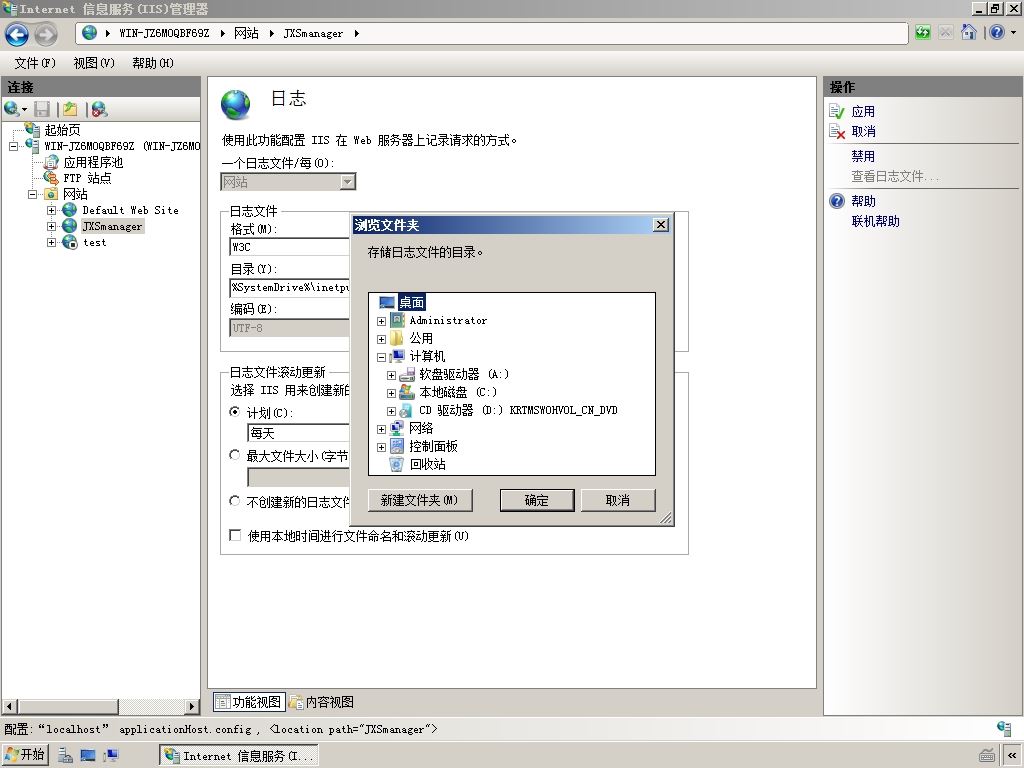The image size is (1024, 768).
Task: Check 使用本地时间进行文件命名和滚动更新
Action: coord(235,535)
